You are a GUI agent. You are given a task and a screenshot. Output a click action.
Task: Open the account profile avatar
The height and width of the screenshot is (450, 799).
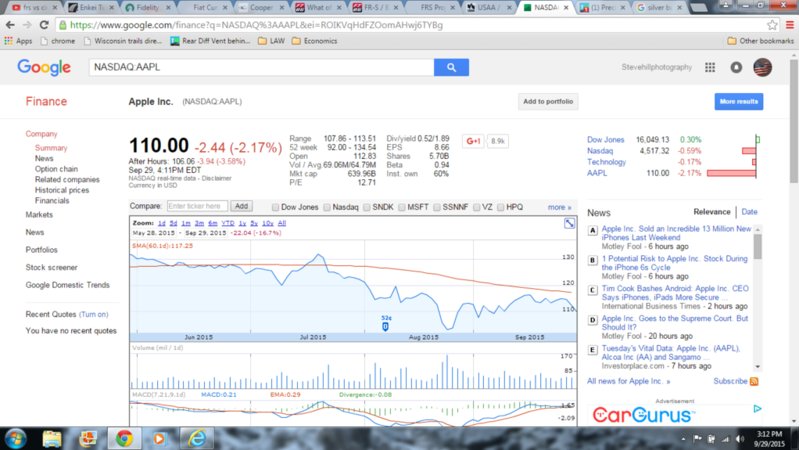point(762,67)
